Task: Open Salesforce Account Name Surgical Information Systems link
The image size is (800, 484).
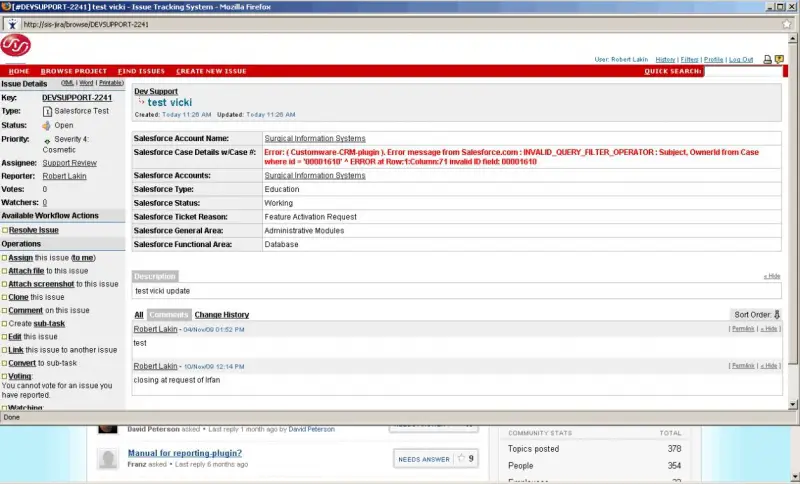Action: tap(315, 138)
